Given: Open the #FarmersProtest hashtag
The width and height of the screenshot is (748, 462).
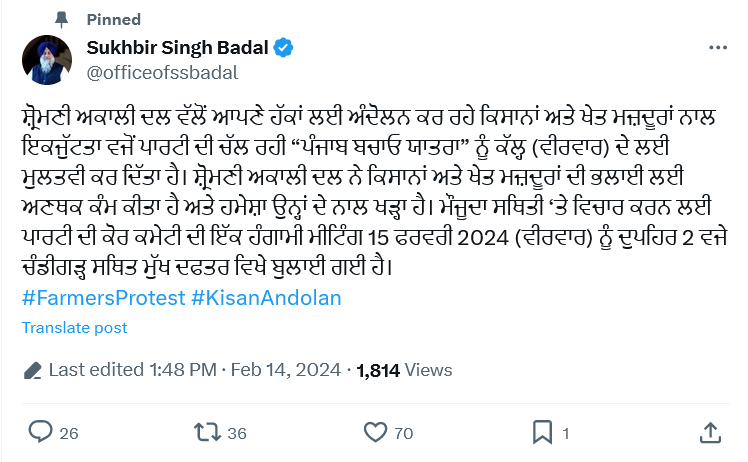Looking at the screenshot, I should click(102, 298).
